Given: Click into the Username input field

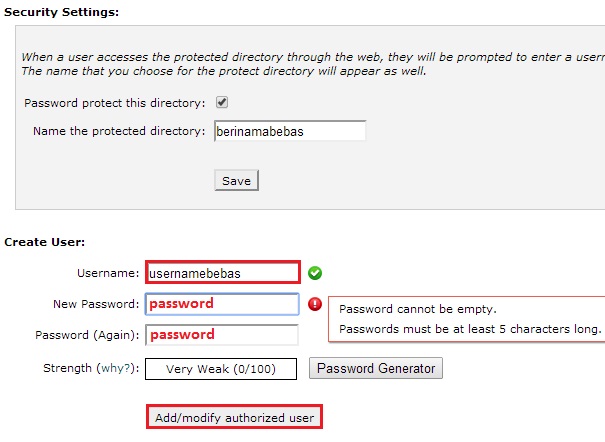Looking at the screenshot, I should [223, 272].
